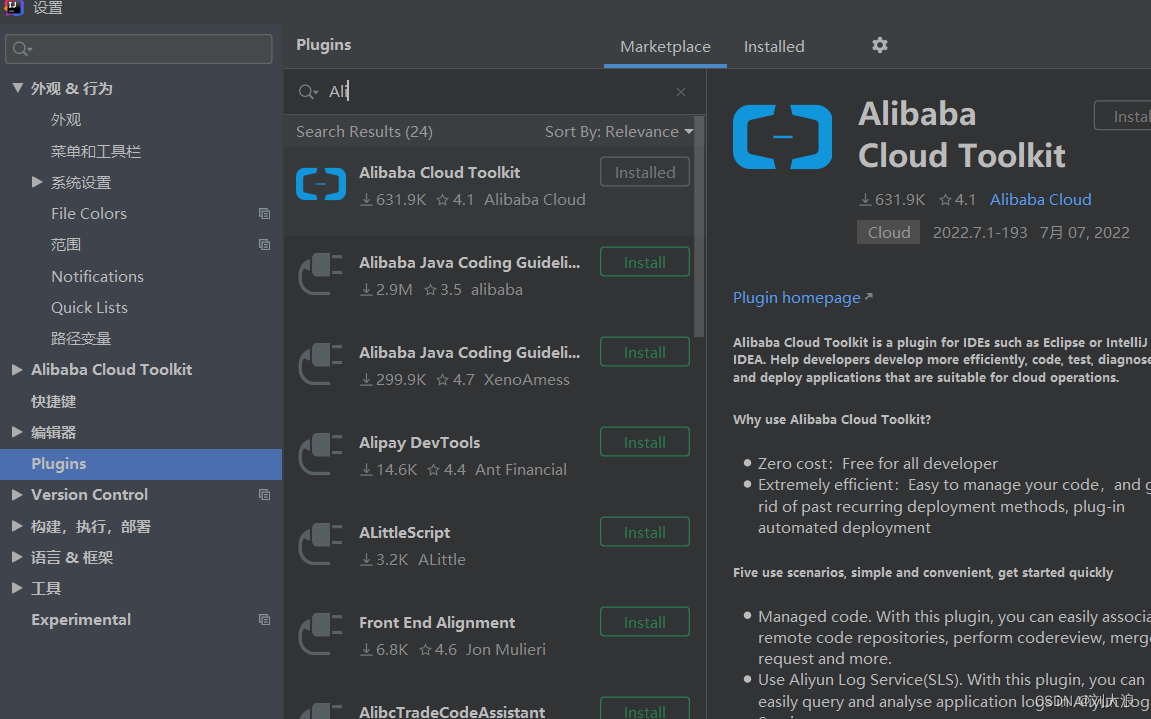The height and width of the screenshot is (719, 1151).
Task: Clear the plugin search with the X icon
Action: (x=680, y=92)
